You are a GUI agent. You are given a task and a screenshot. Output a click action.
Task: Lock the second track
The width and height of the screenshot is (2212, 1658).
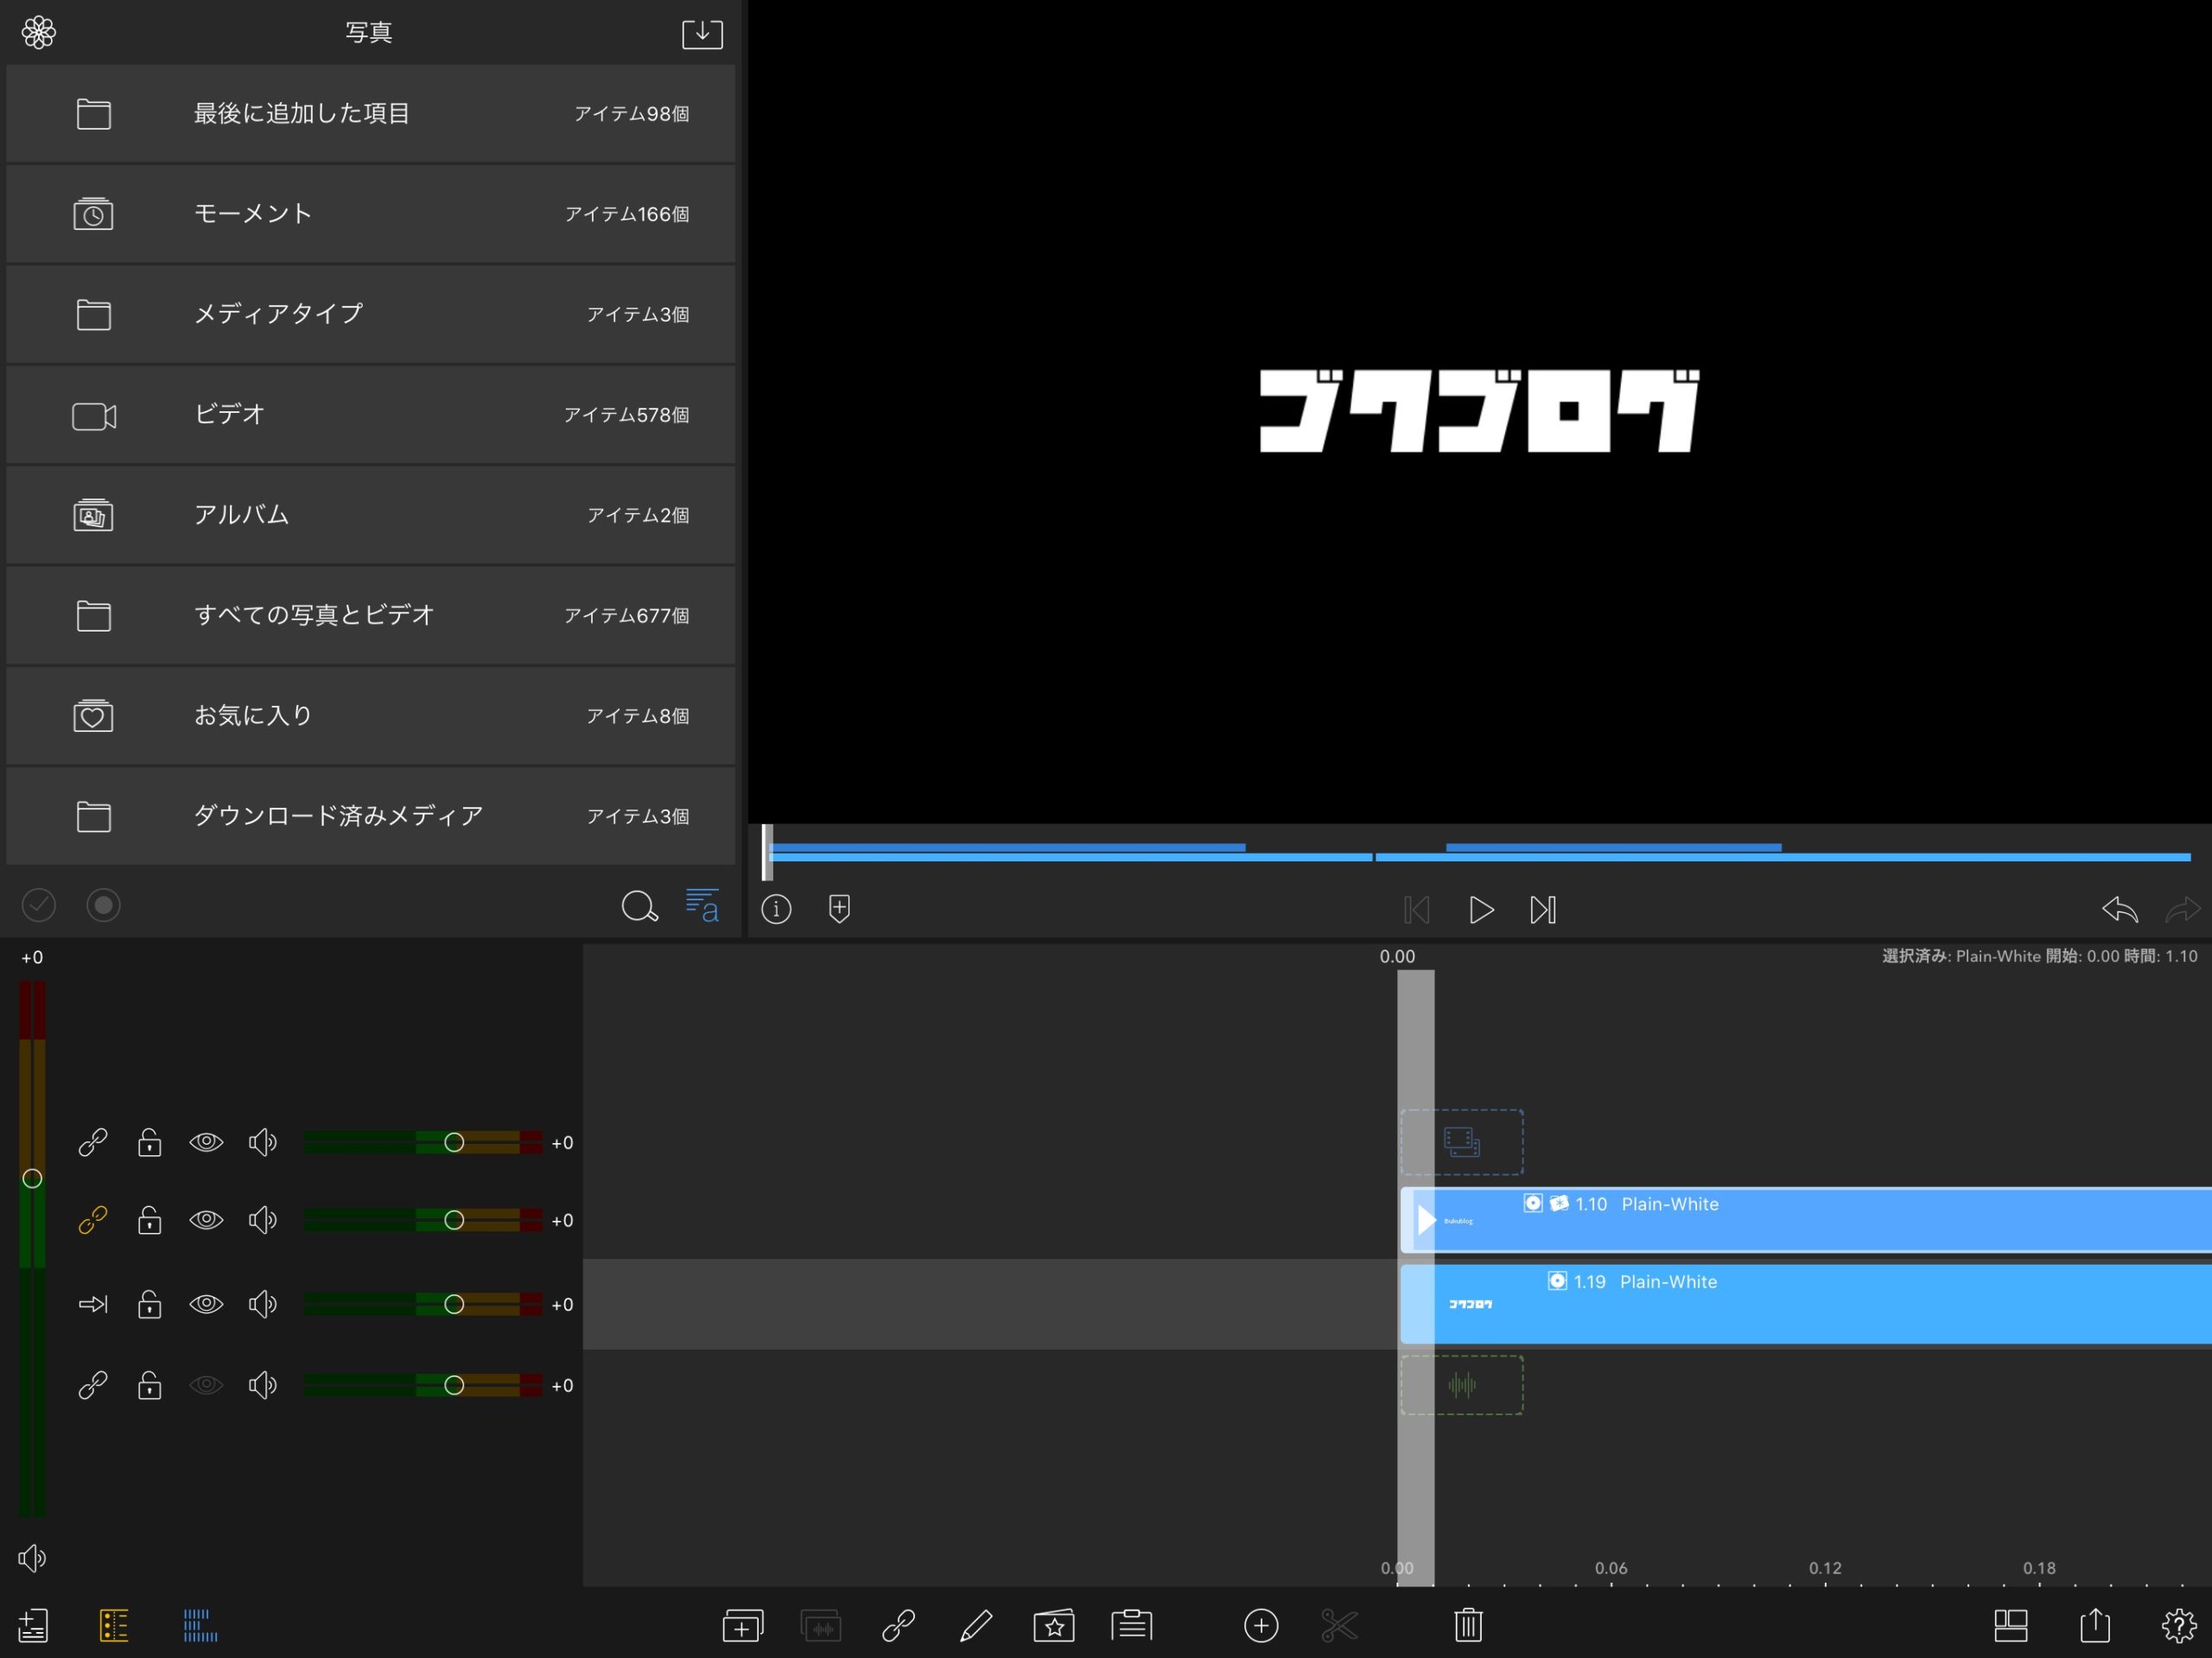[x=149, y=1220]
